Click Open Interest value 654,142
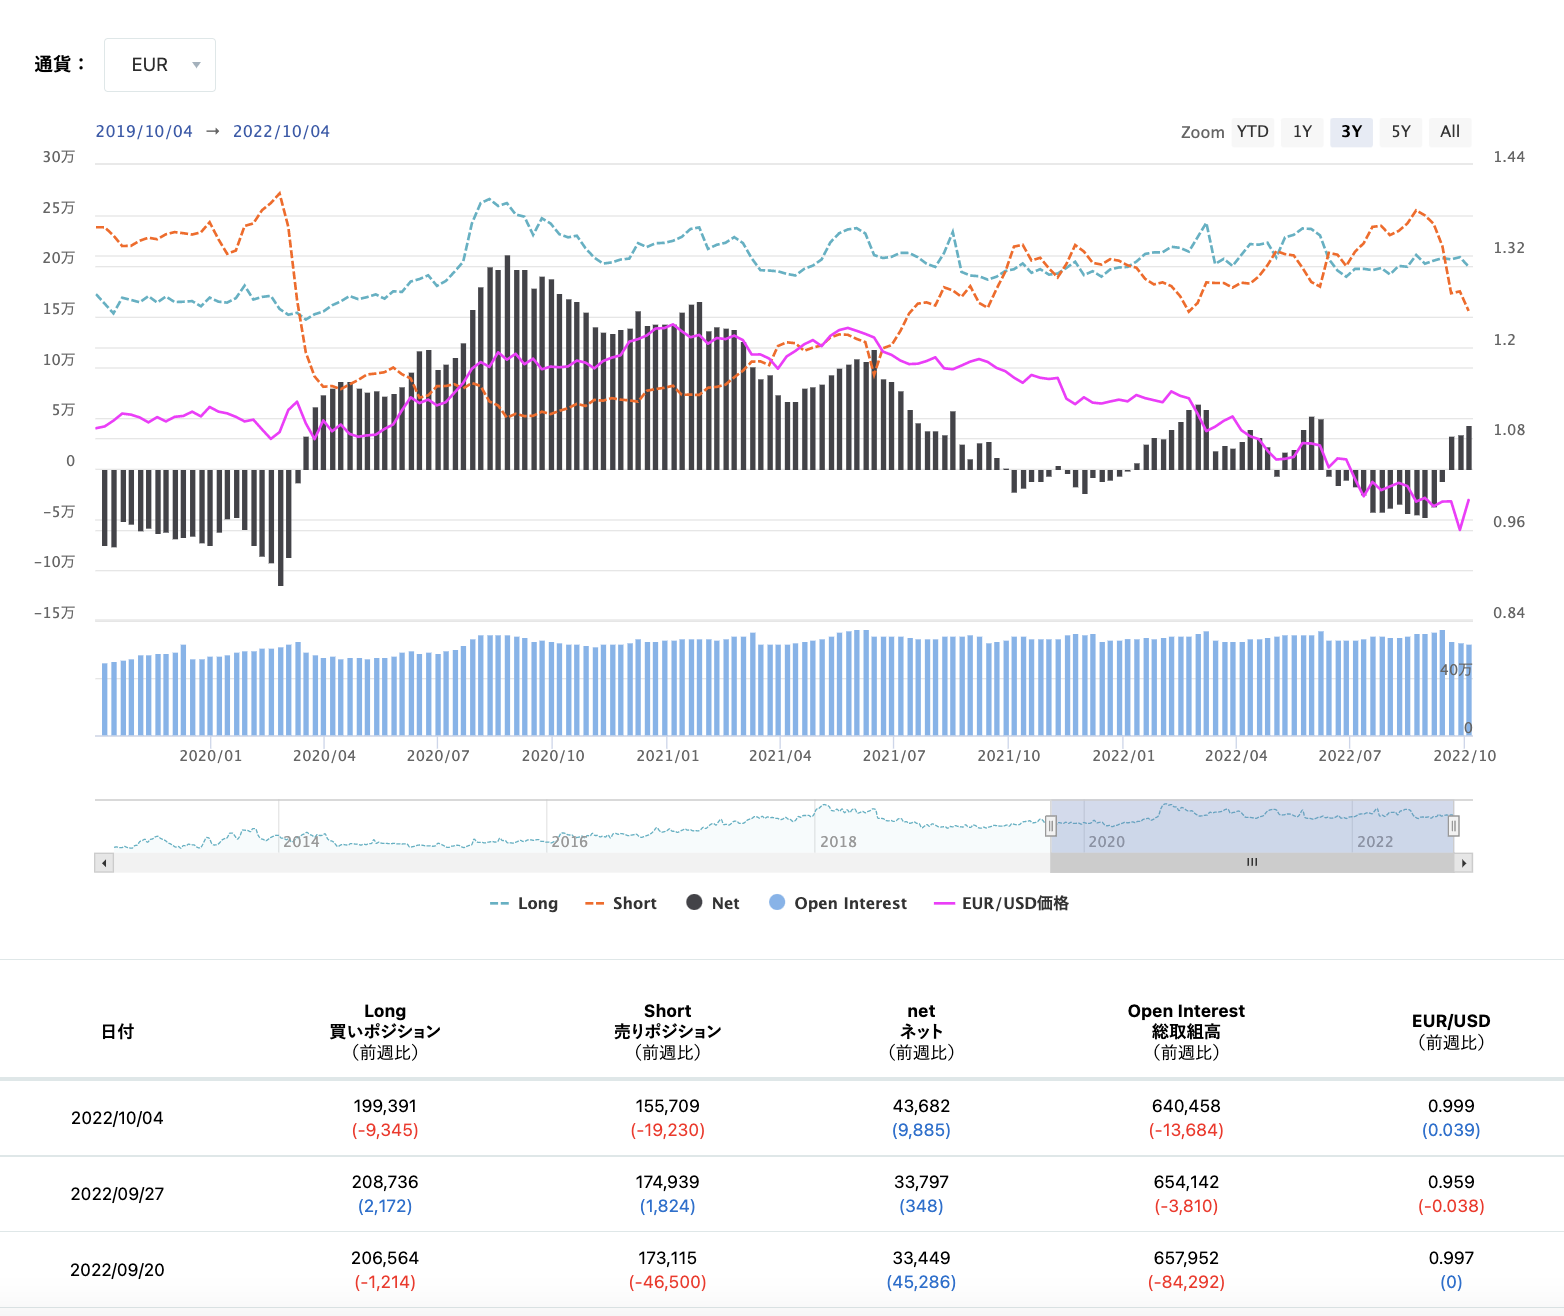This screenshot has height=1316, width=1564. (1186, 1182)
